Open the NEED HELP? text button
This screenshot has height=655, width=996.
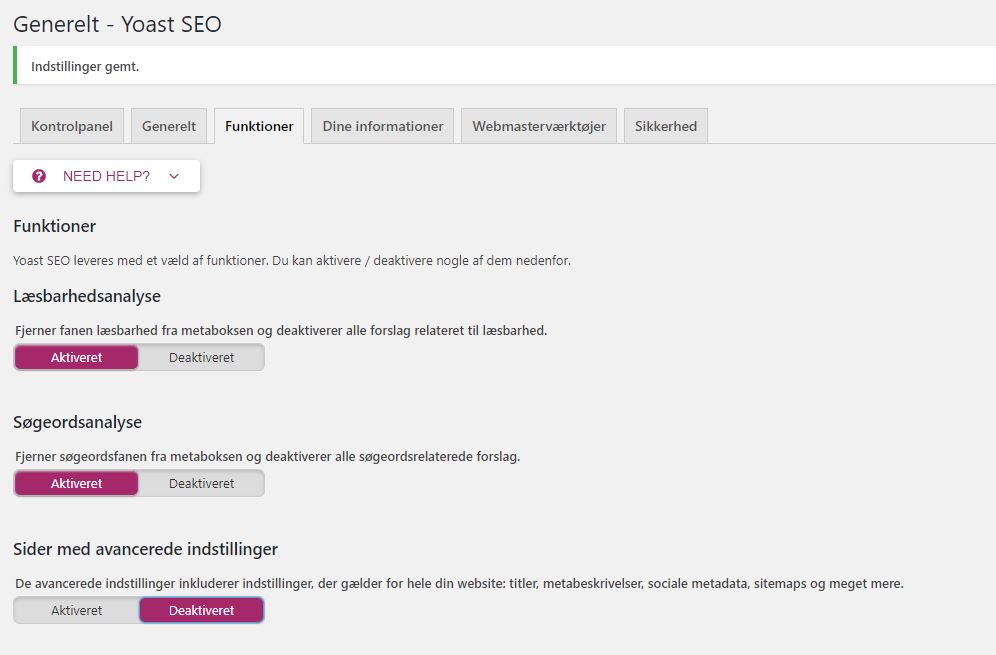tap(106, 176)
